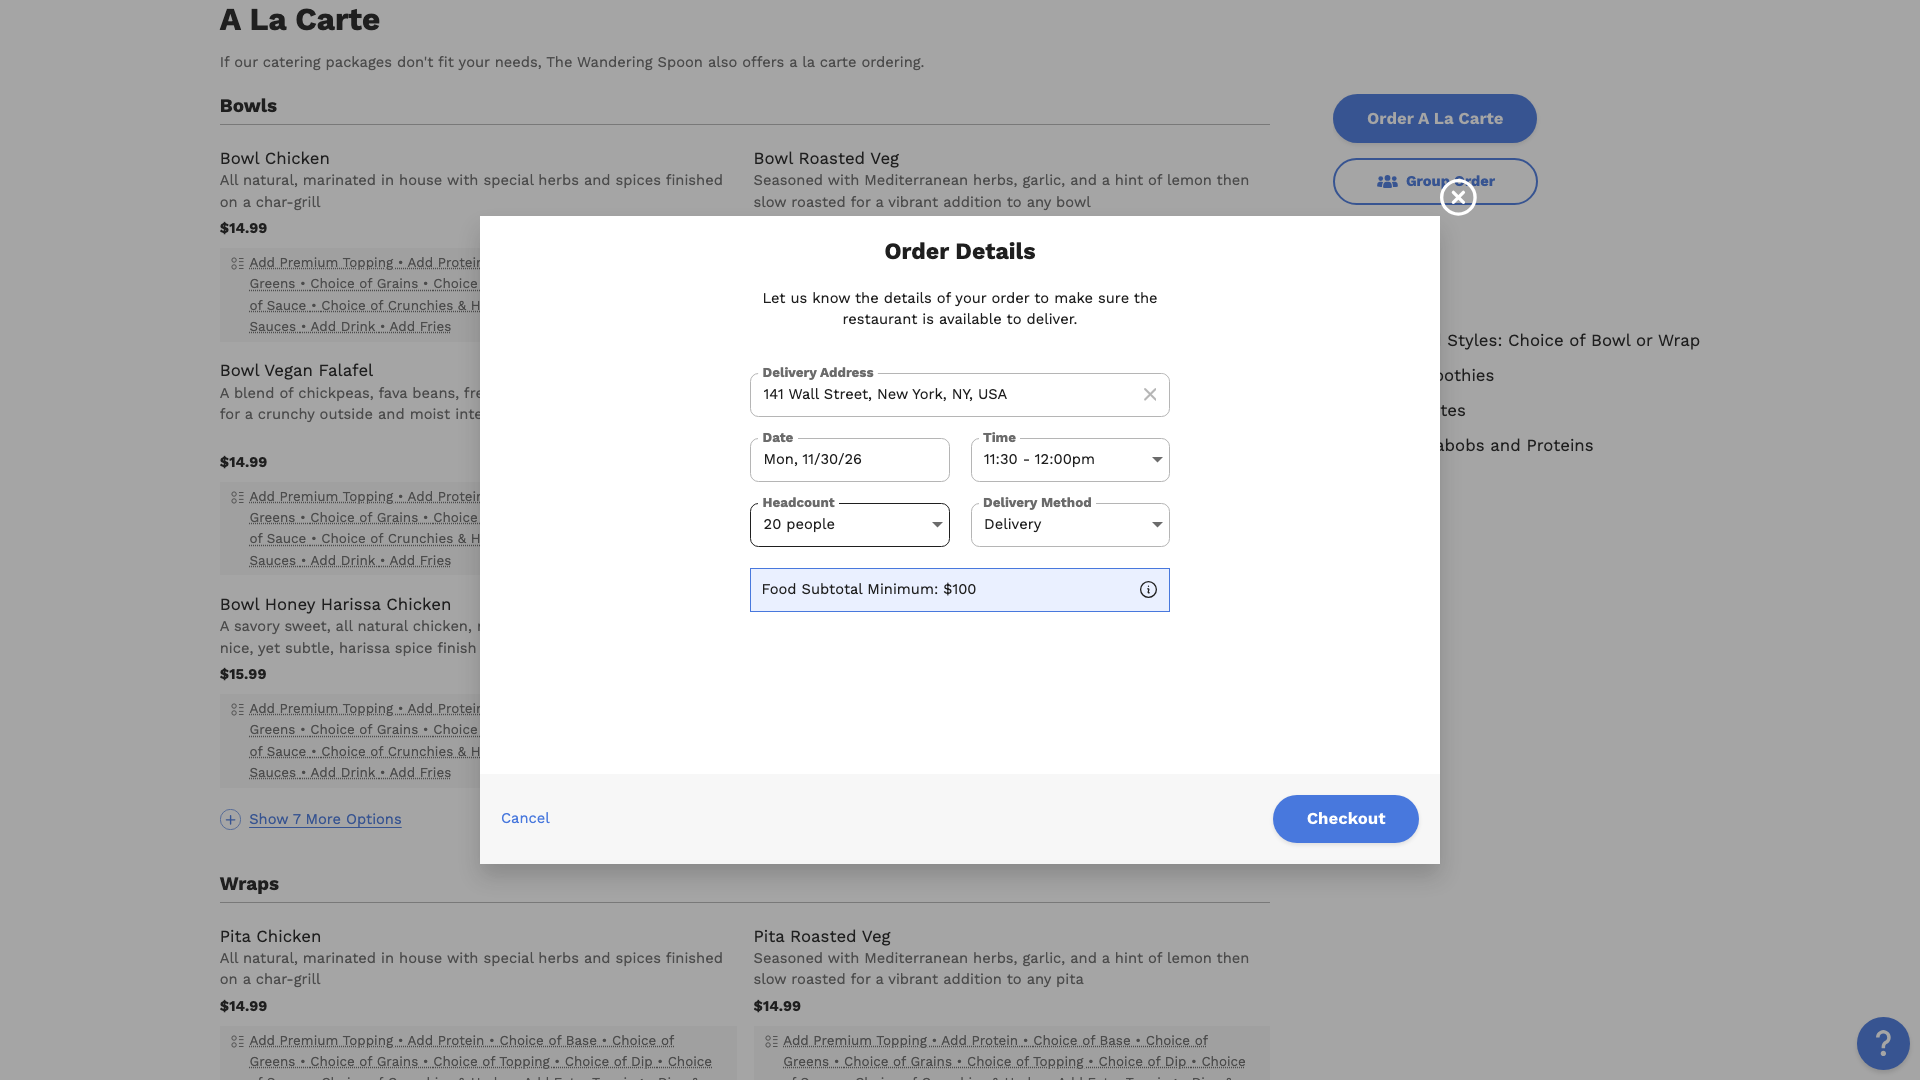Select Styles: Choice of Bowl or Wrap

[x=1573, y=341]
